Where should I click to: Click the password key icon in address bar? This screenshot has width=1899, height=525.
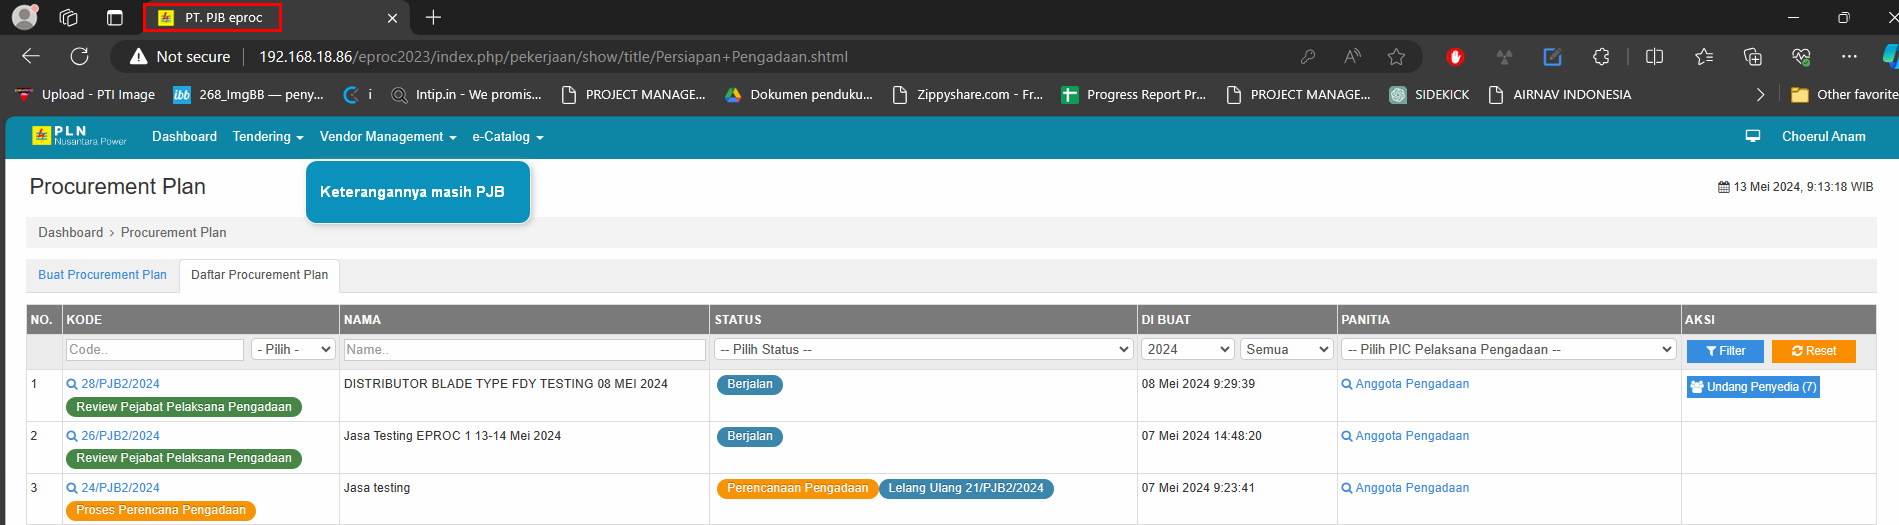coord(1307,57)
